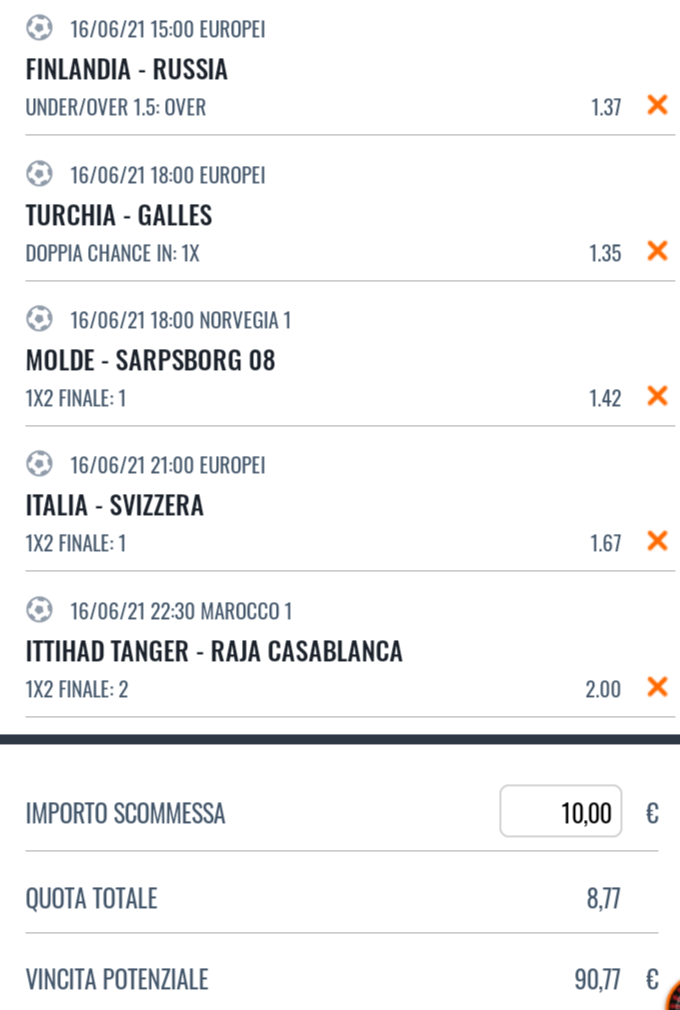Open the Ittihad Tanger - Raja Casablanca match
Viewport: 680px width, 1010px height.
(x=214, y=651)
